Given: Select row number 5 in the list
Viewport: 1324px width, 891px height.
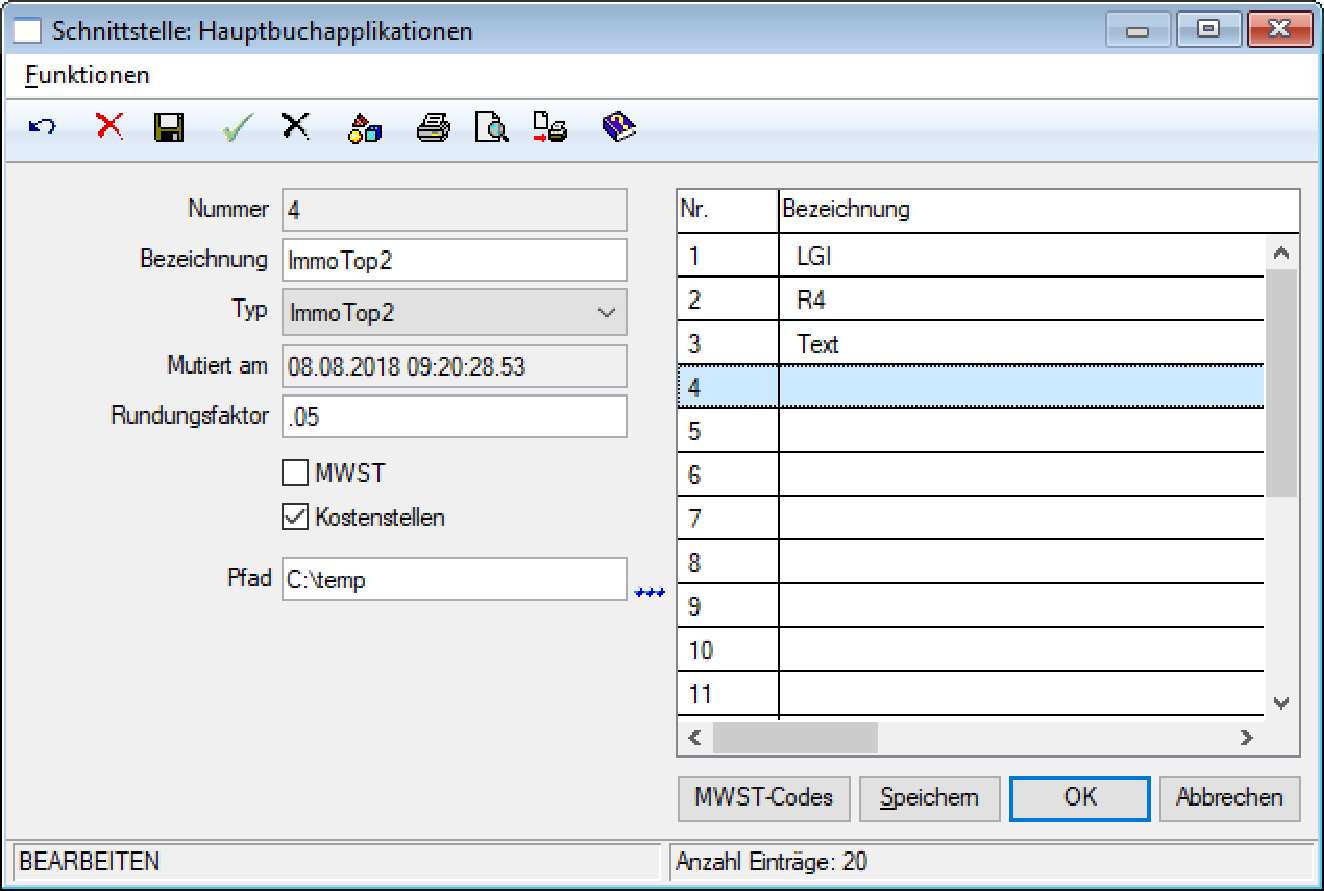Looking at the screenshot, I should (x=971, y=430).
